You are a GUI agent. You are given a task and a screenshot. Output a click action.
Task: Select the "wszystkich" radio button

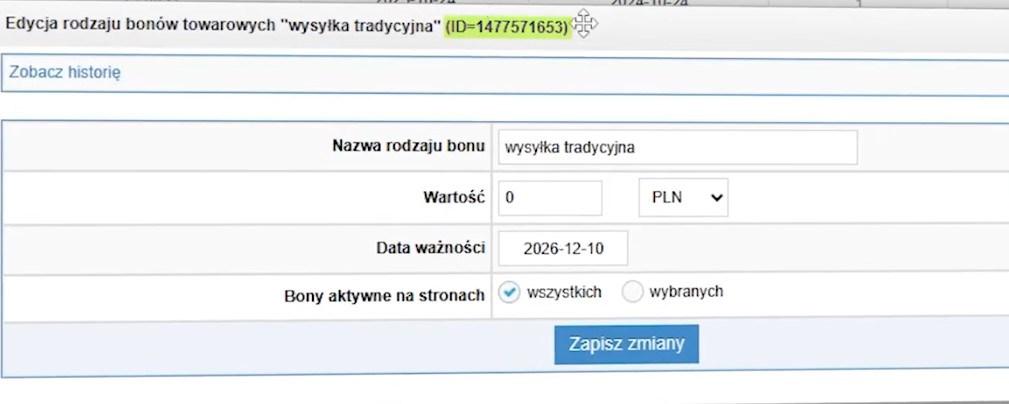(509, 292)
